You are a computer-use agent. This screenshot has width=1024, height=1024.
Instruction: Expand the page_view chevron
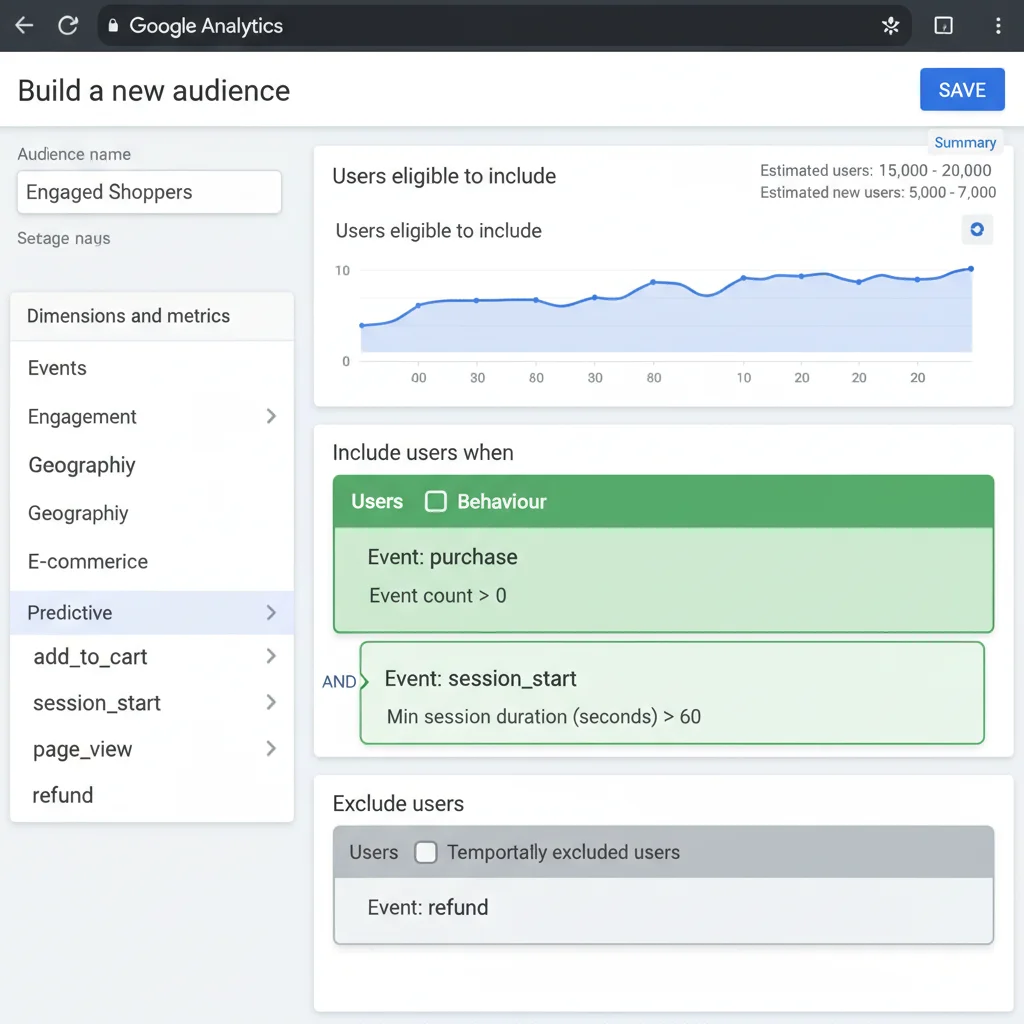(x=271, y=749)
